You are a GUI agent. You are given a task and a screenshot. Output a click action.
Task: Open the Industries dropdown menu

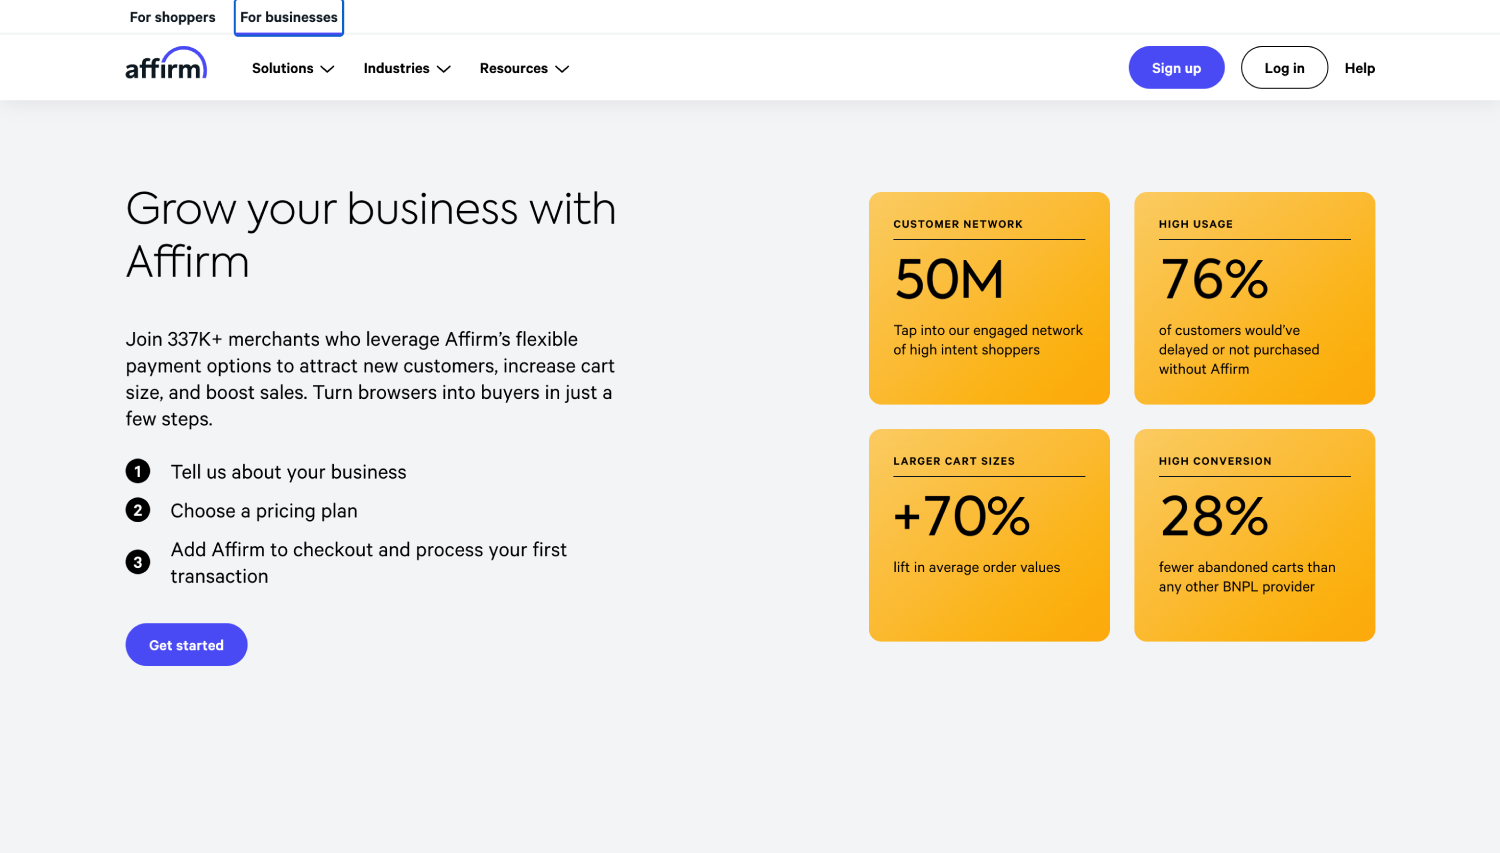click(x=407, y=68)
